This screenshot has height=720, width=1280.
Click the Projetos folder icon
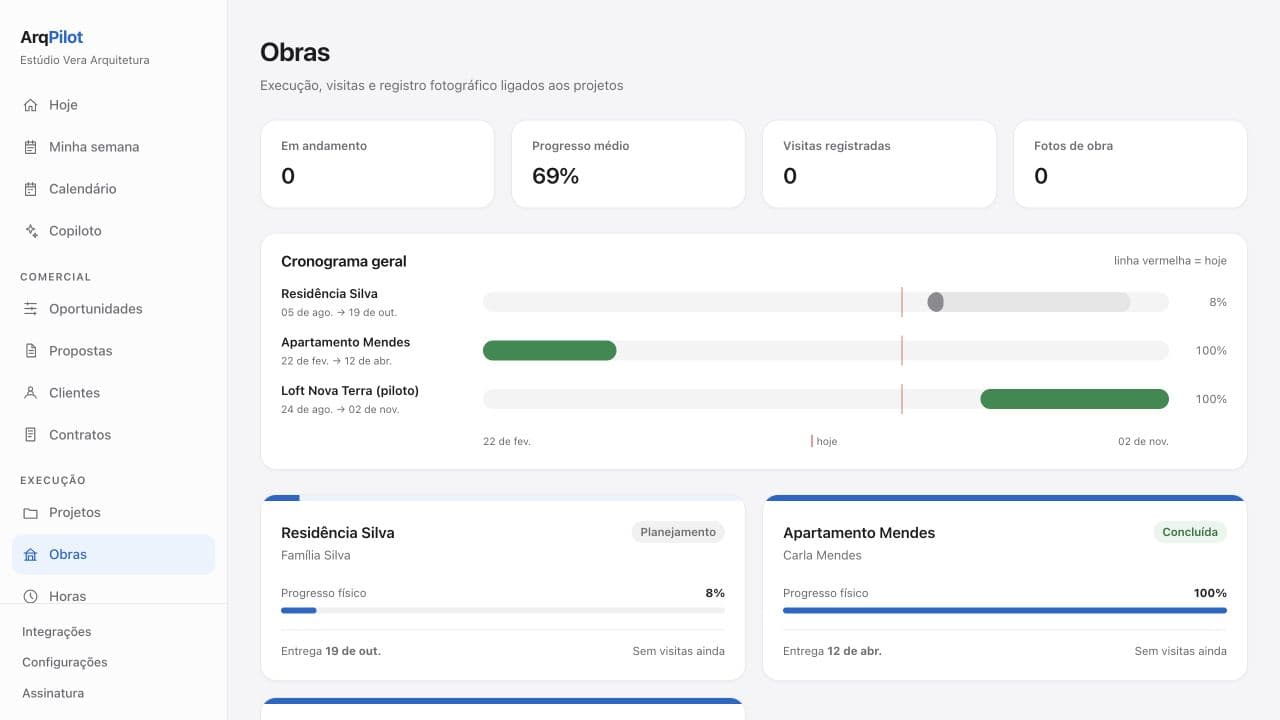(30, 513)
